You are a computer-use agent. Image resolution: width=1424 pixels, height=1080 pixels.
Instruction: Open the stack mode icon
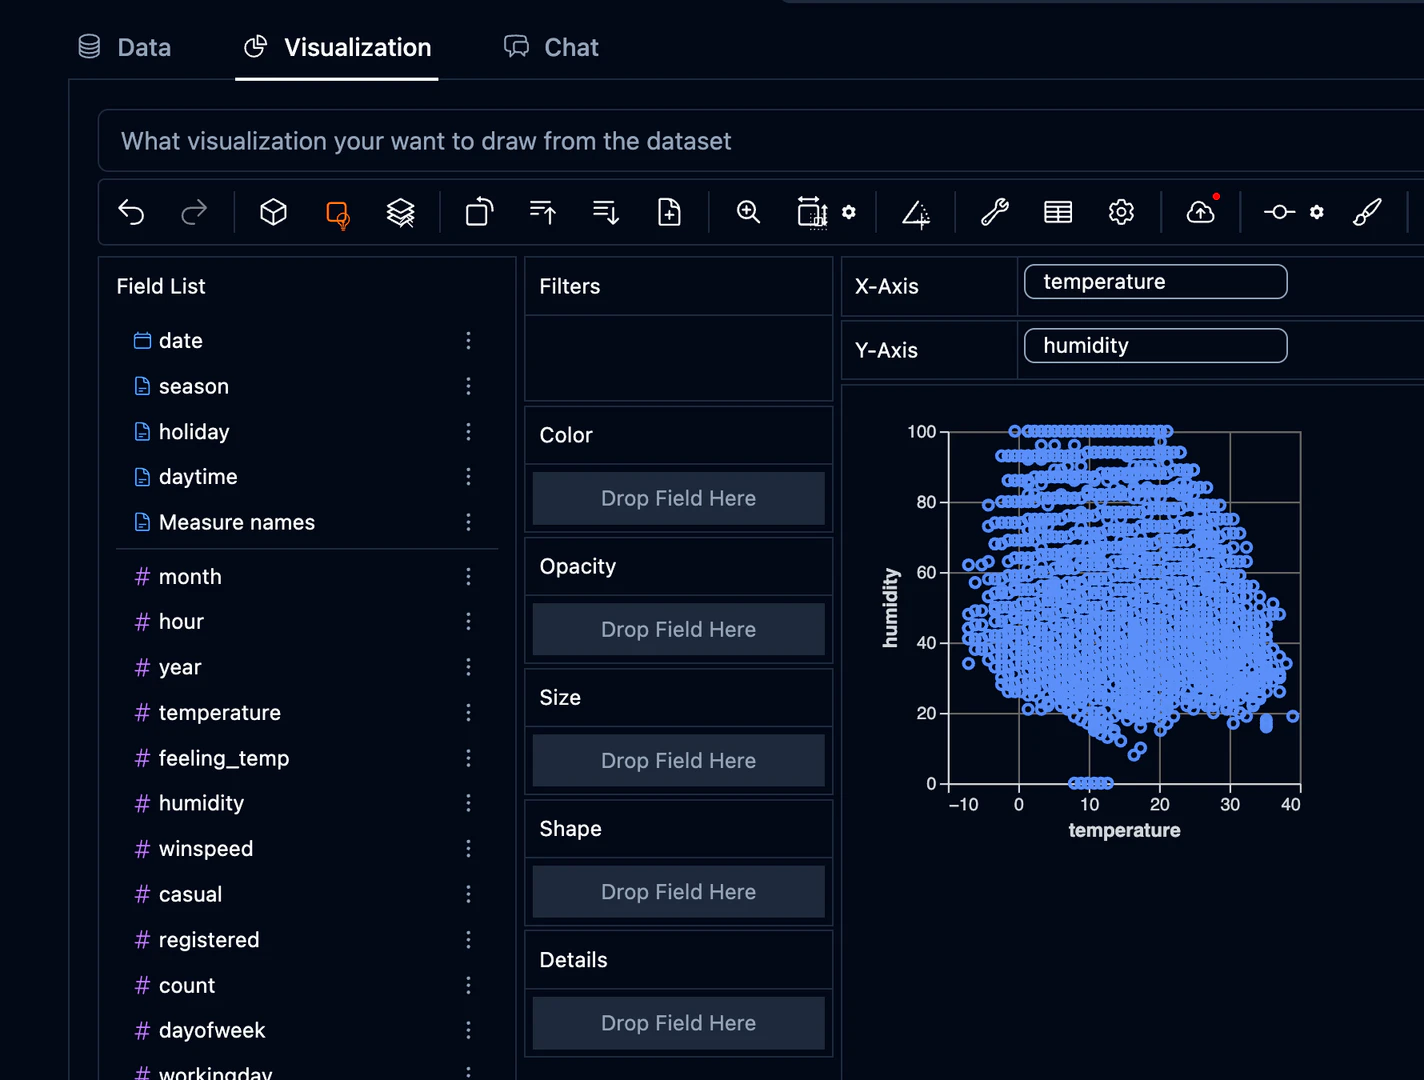click(400, 212)
